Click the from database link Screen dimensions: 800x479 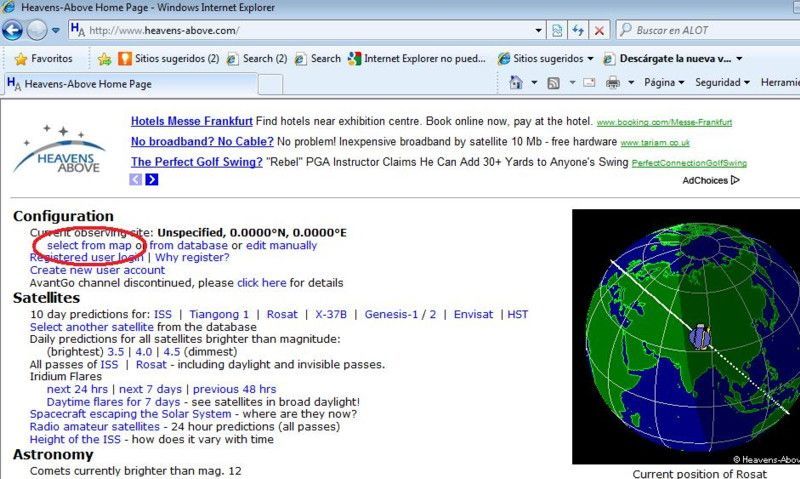[188, 245]
